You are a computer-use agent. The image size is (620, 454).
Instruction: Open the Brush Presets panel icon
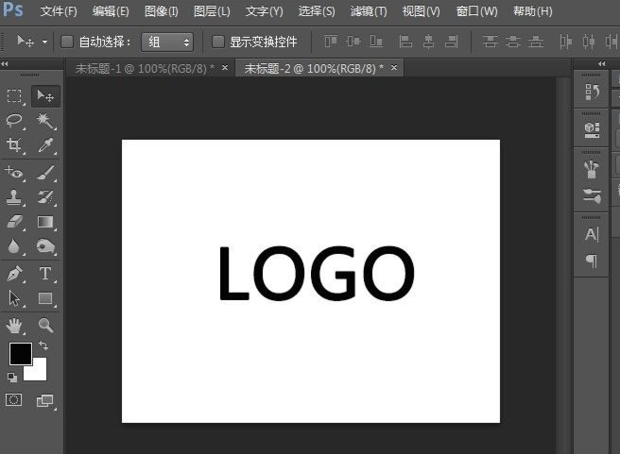pyautogui.click(x=592, y=168)
